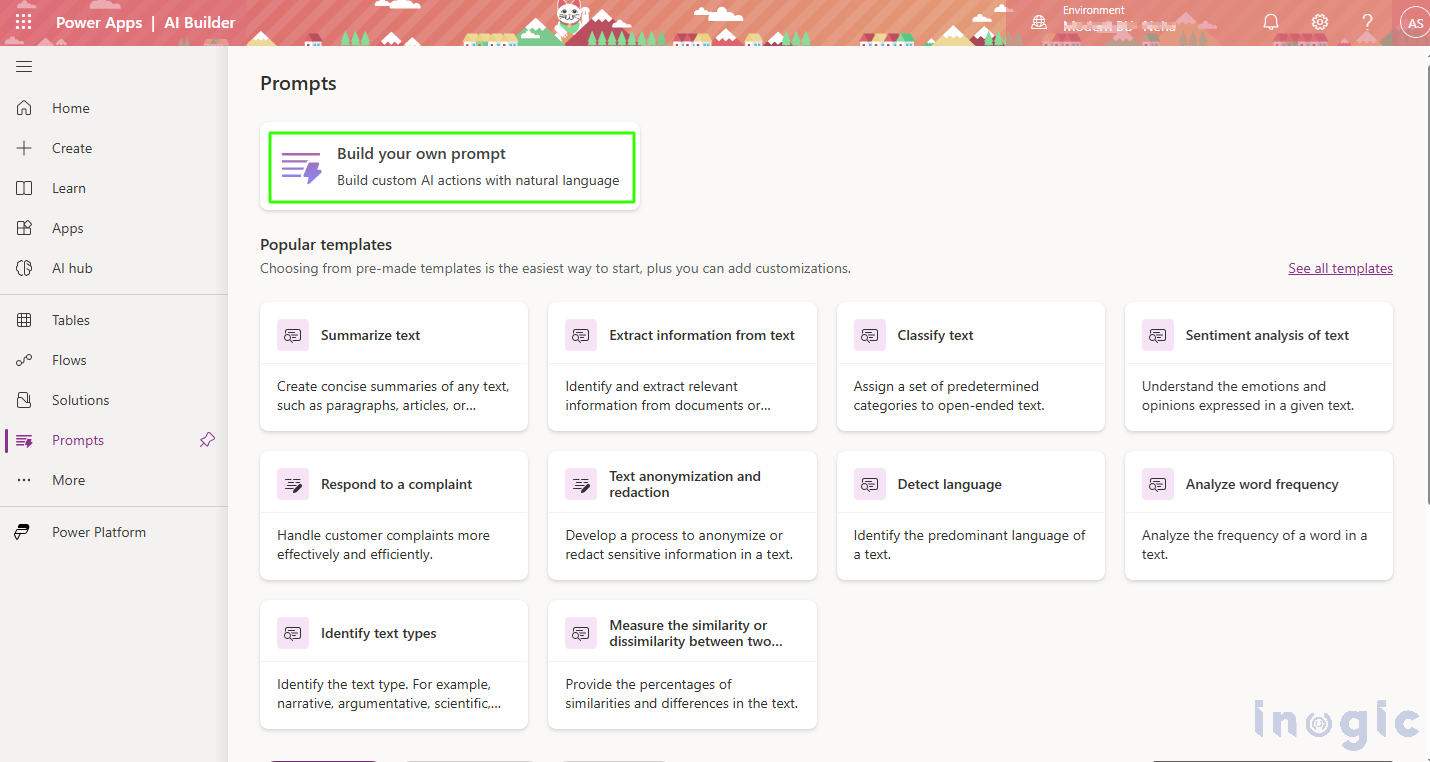
Task: Click the Prompts icon in sidebar
Action: [x=24, y=440]
